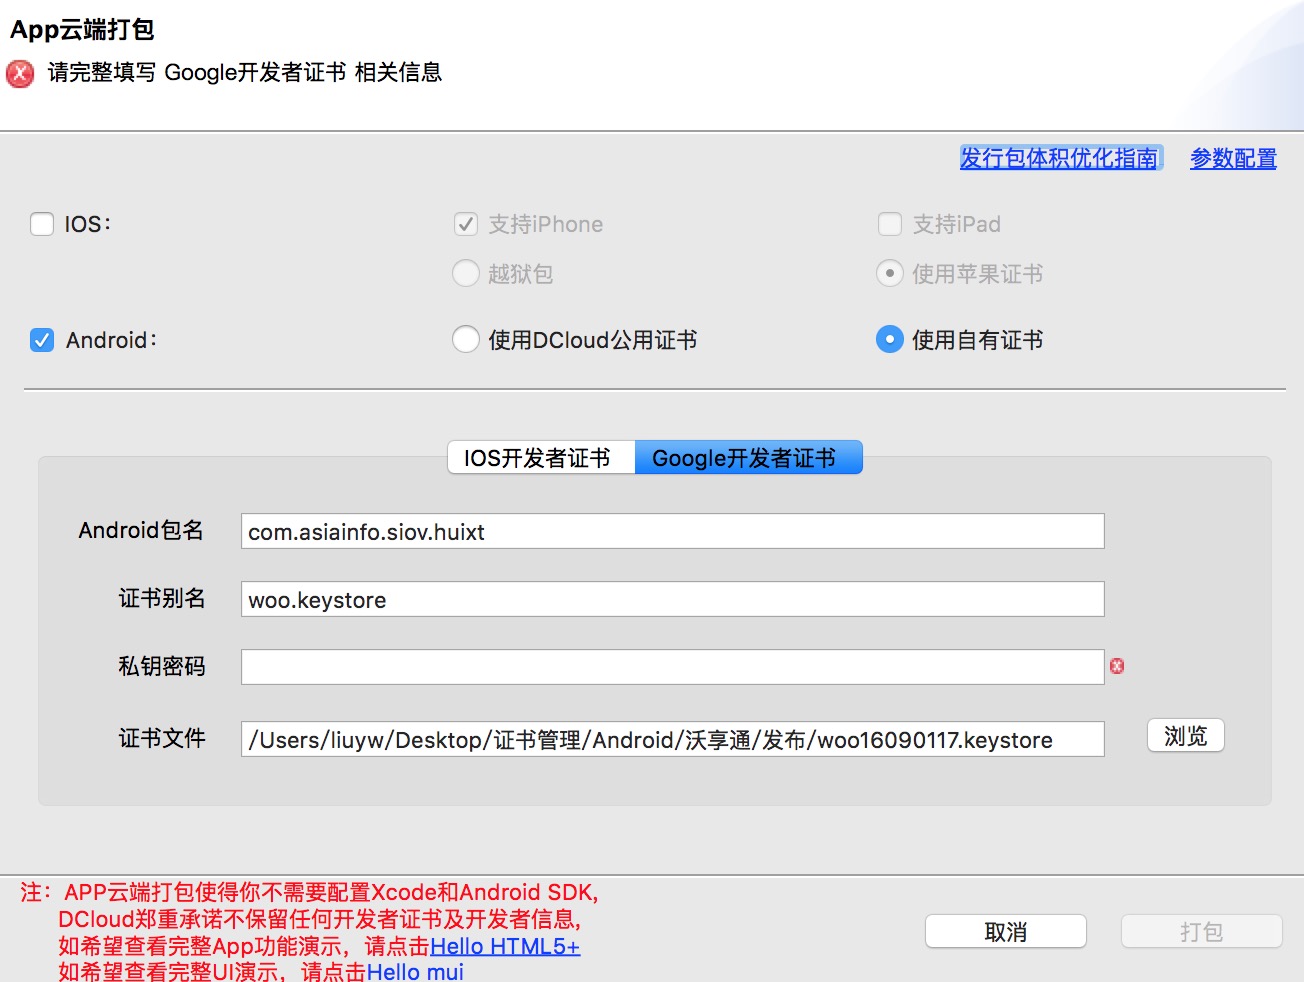Click the red error icon beside the header message
The height and width of the screenshot is (982, 1304).
point(20,74)
